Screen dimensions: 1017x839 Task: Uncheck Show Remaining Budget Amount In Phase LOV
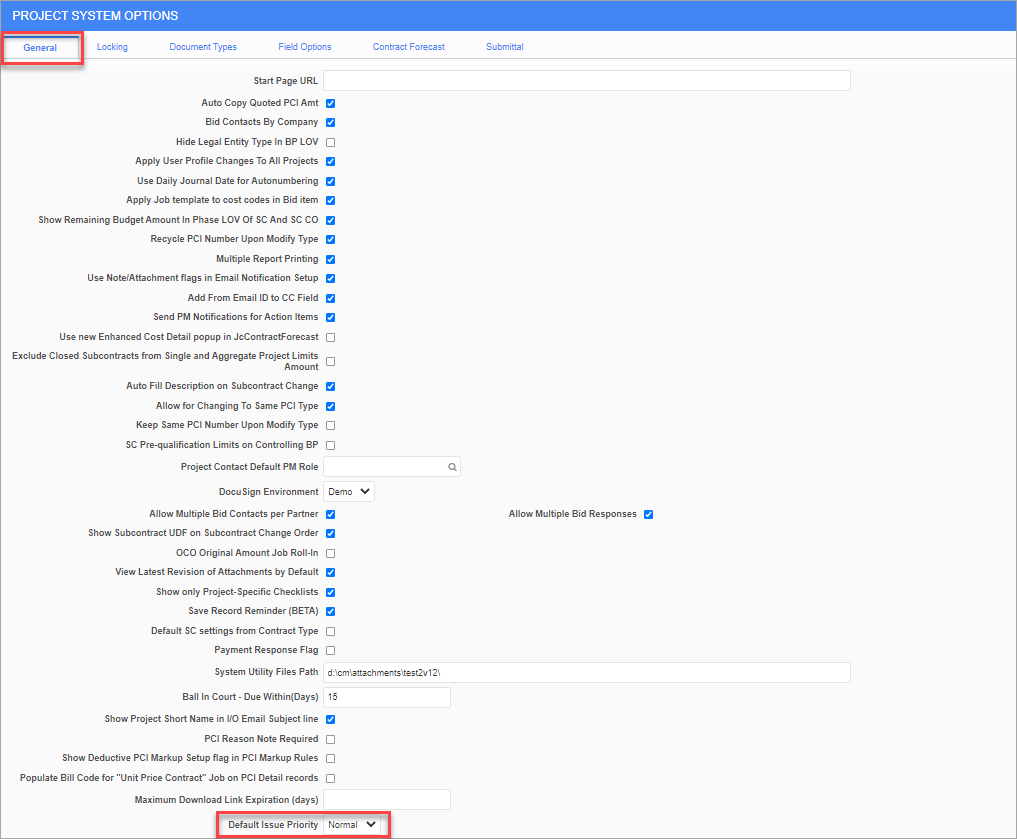pyautogui.click(x=331, y=220)
